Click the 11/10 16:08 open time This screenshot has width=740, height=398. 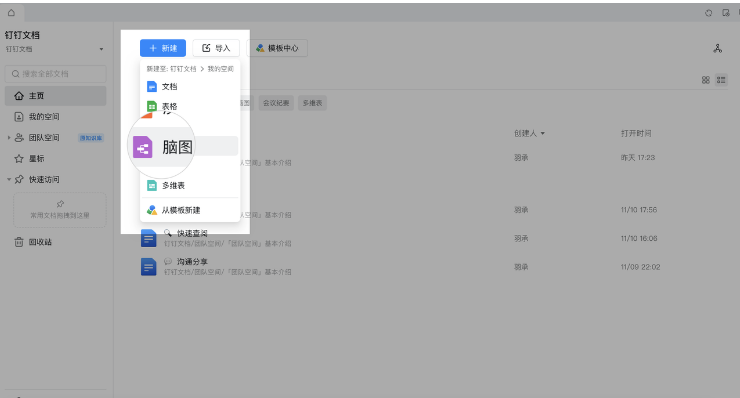point(639,238)
